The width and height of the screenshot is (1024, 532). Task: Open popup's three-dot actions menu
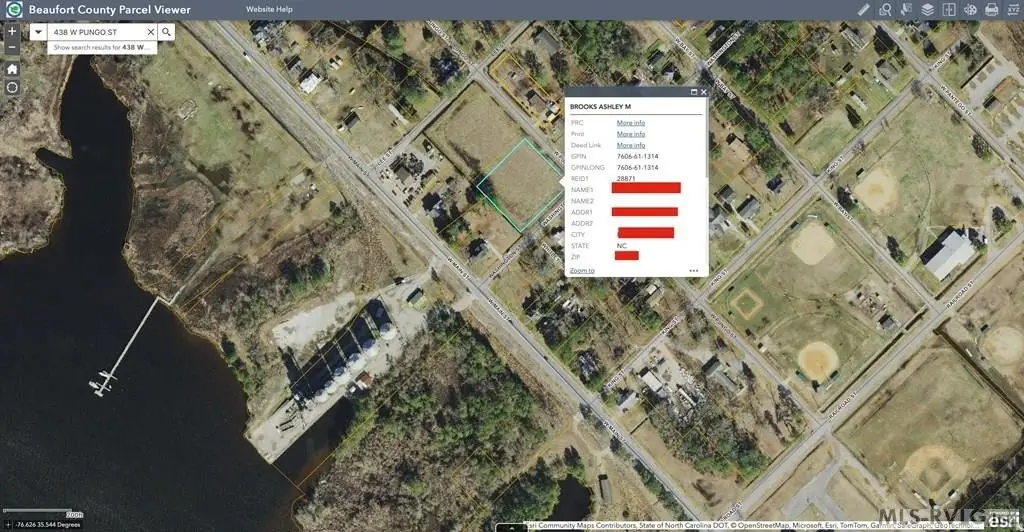[693, 270]
